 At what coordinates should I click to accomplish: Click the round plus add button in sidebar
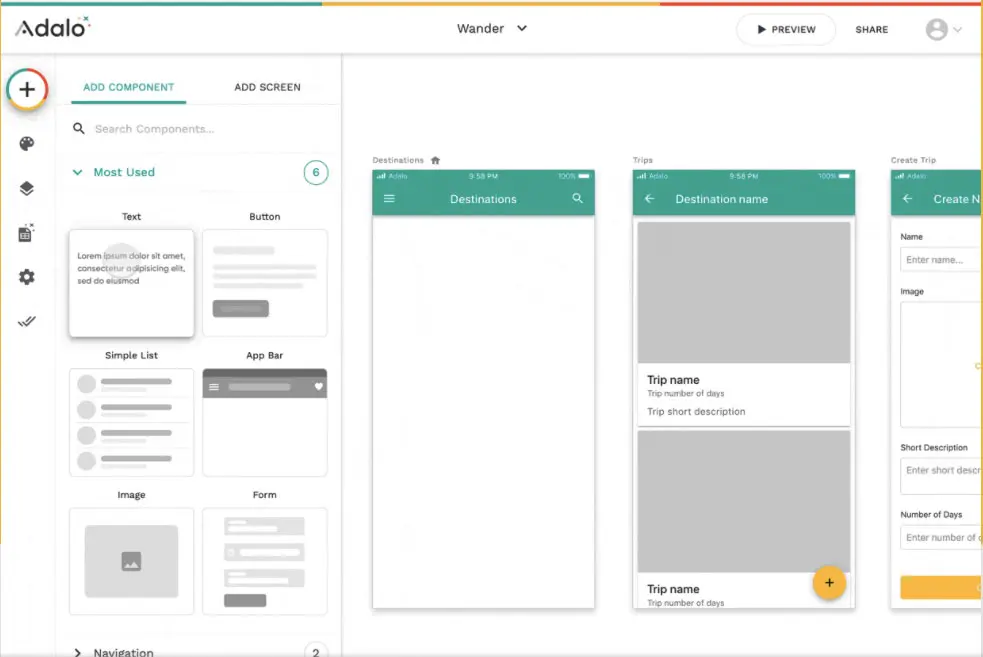click(x=27, y=90)
